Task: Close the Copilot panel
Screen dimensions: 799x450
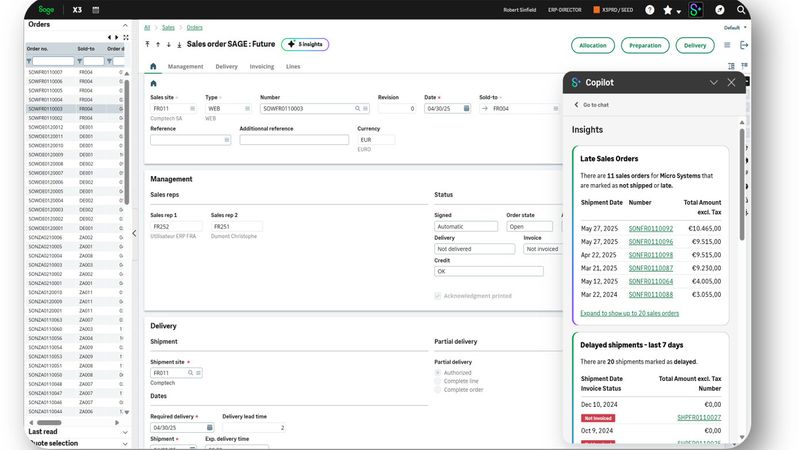Action: coord(731,82)
